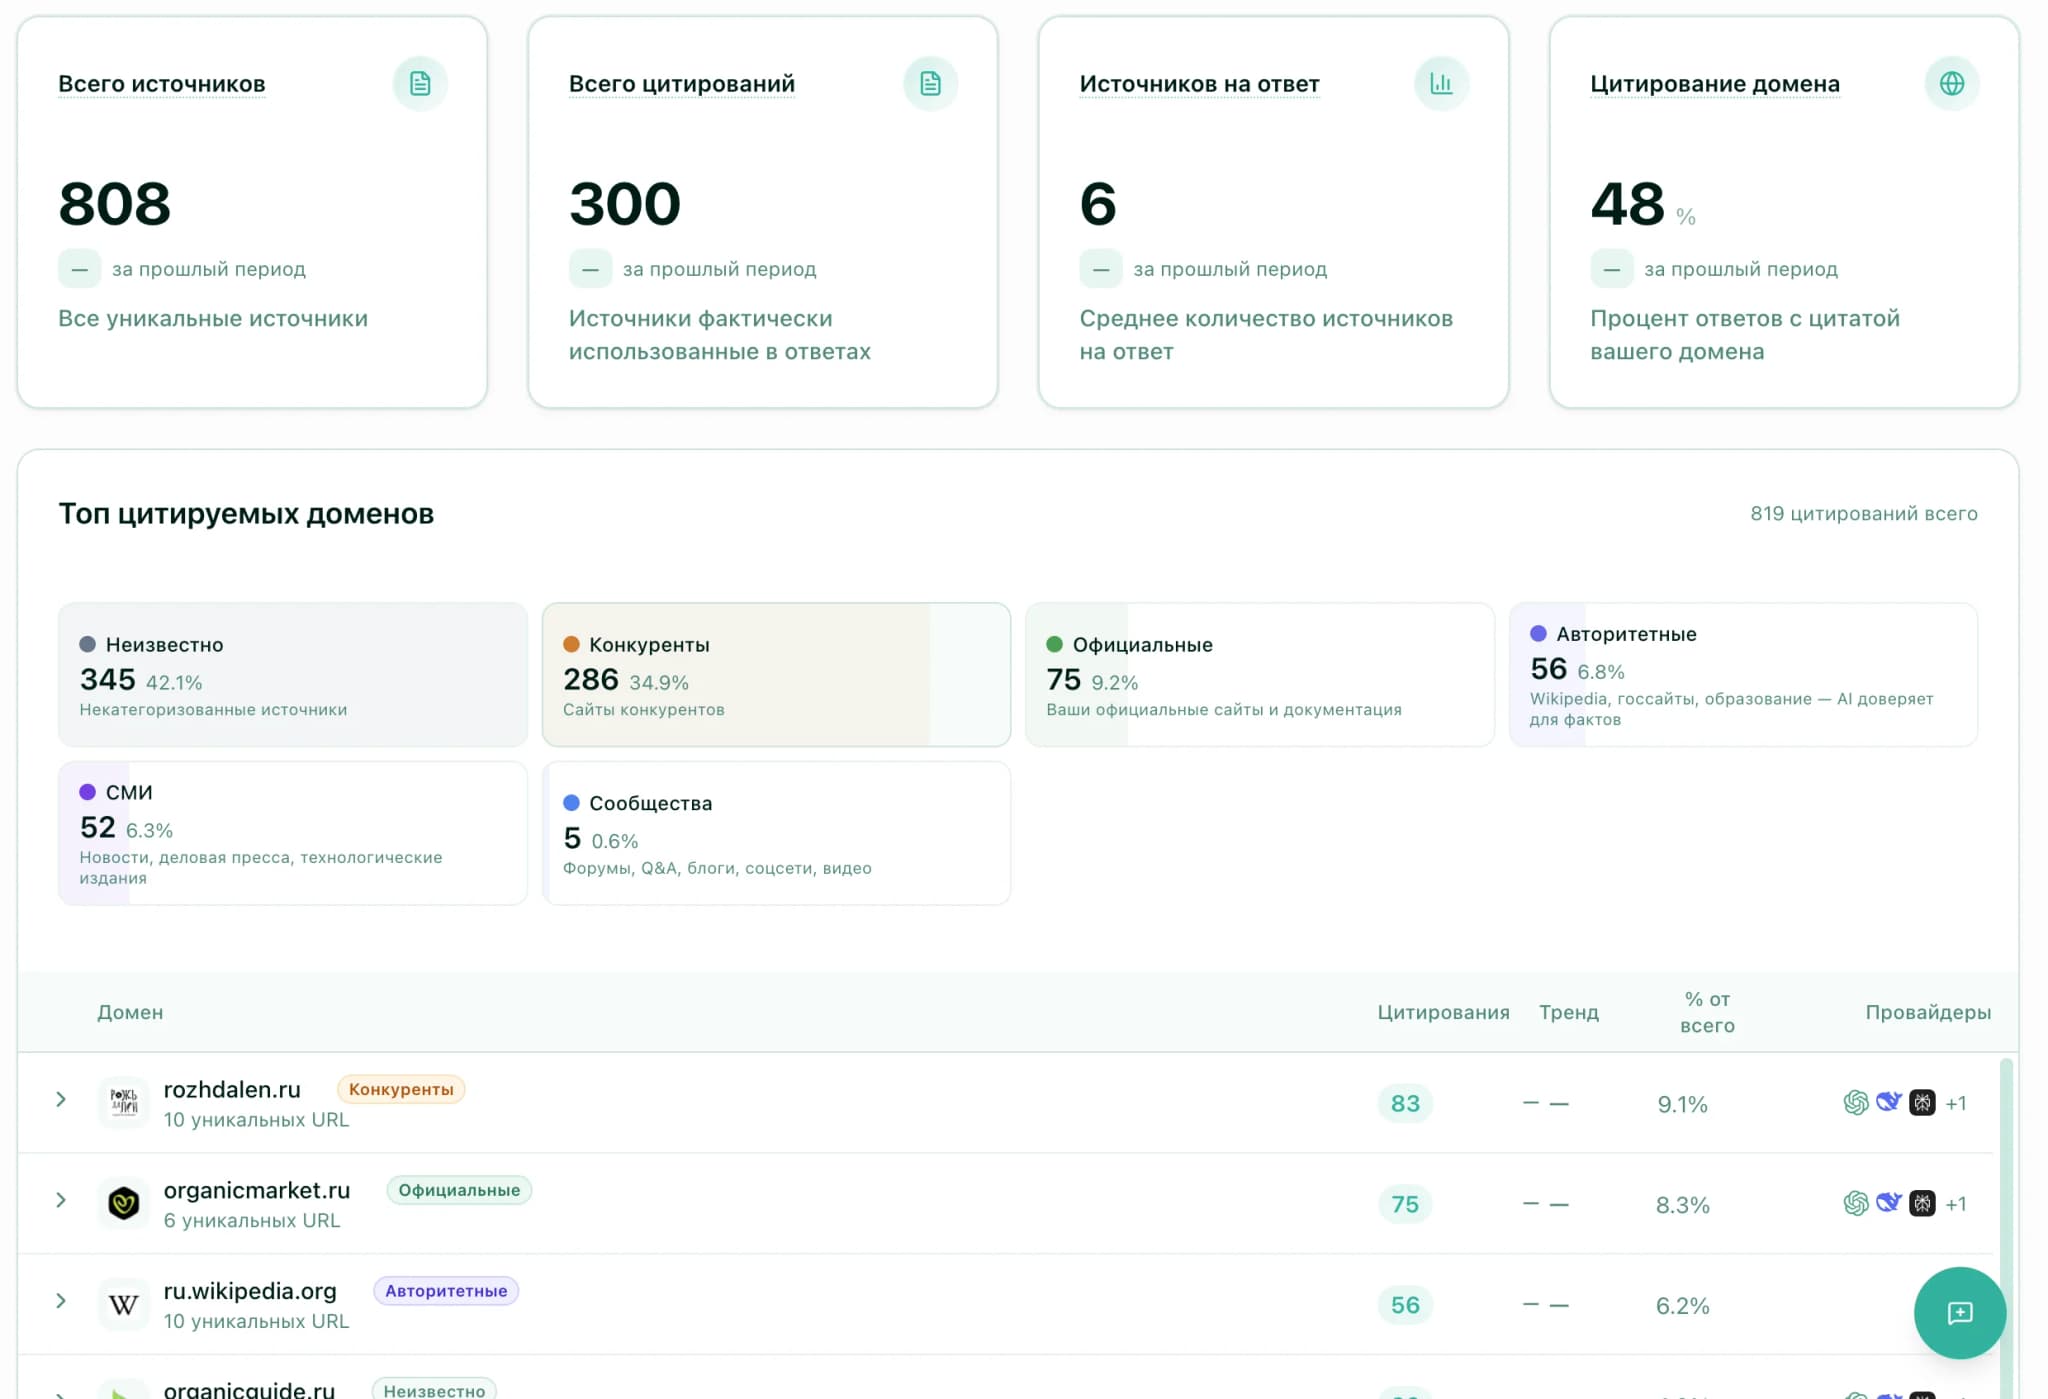Toggle the Официальные category filter card

1259,675
